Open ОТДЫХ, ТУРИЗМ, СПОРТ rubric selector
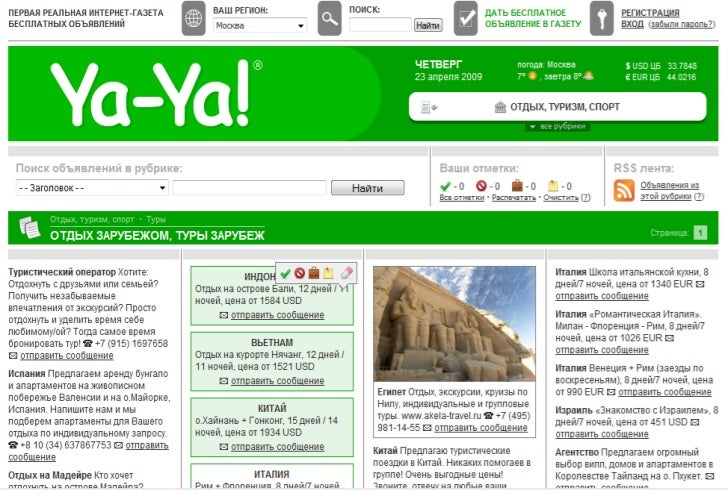728x504 pixels. [x=557, y=107]
